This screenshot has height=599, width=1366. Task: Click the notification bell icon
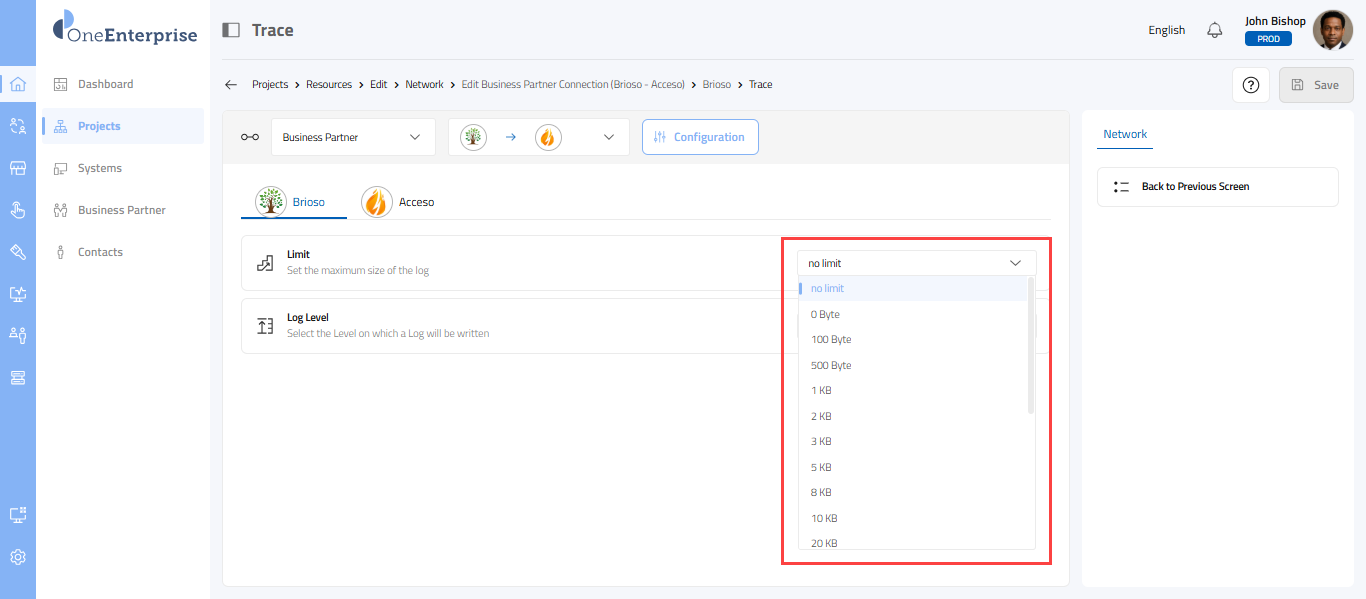[x=1214, y=30]
